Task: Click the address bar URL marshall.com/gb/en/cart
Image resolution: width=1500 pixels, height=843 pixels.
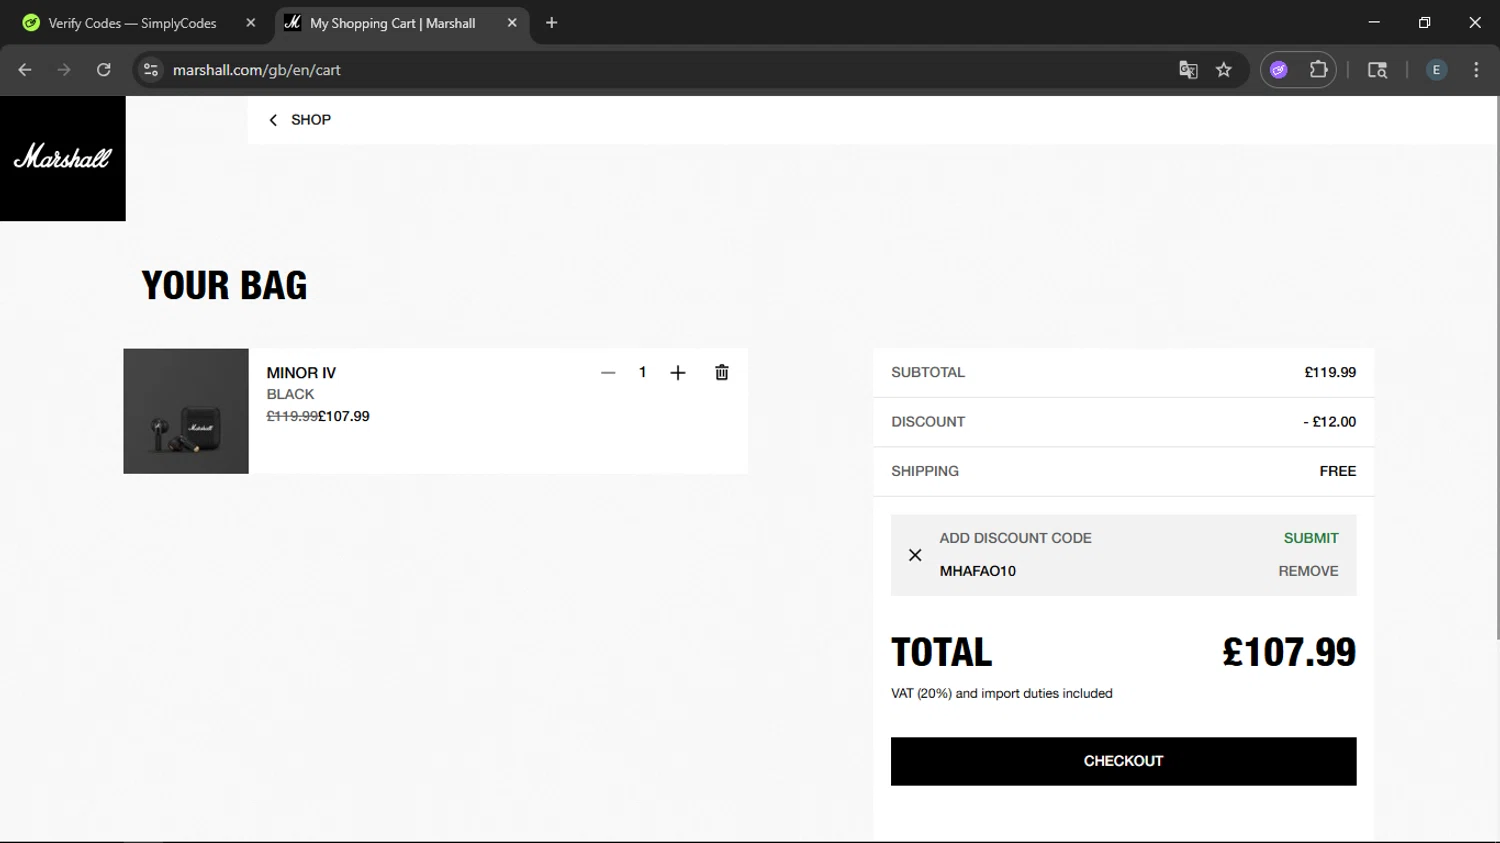Action: (x=257, y=70)
